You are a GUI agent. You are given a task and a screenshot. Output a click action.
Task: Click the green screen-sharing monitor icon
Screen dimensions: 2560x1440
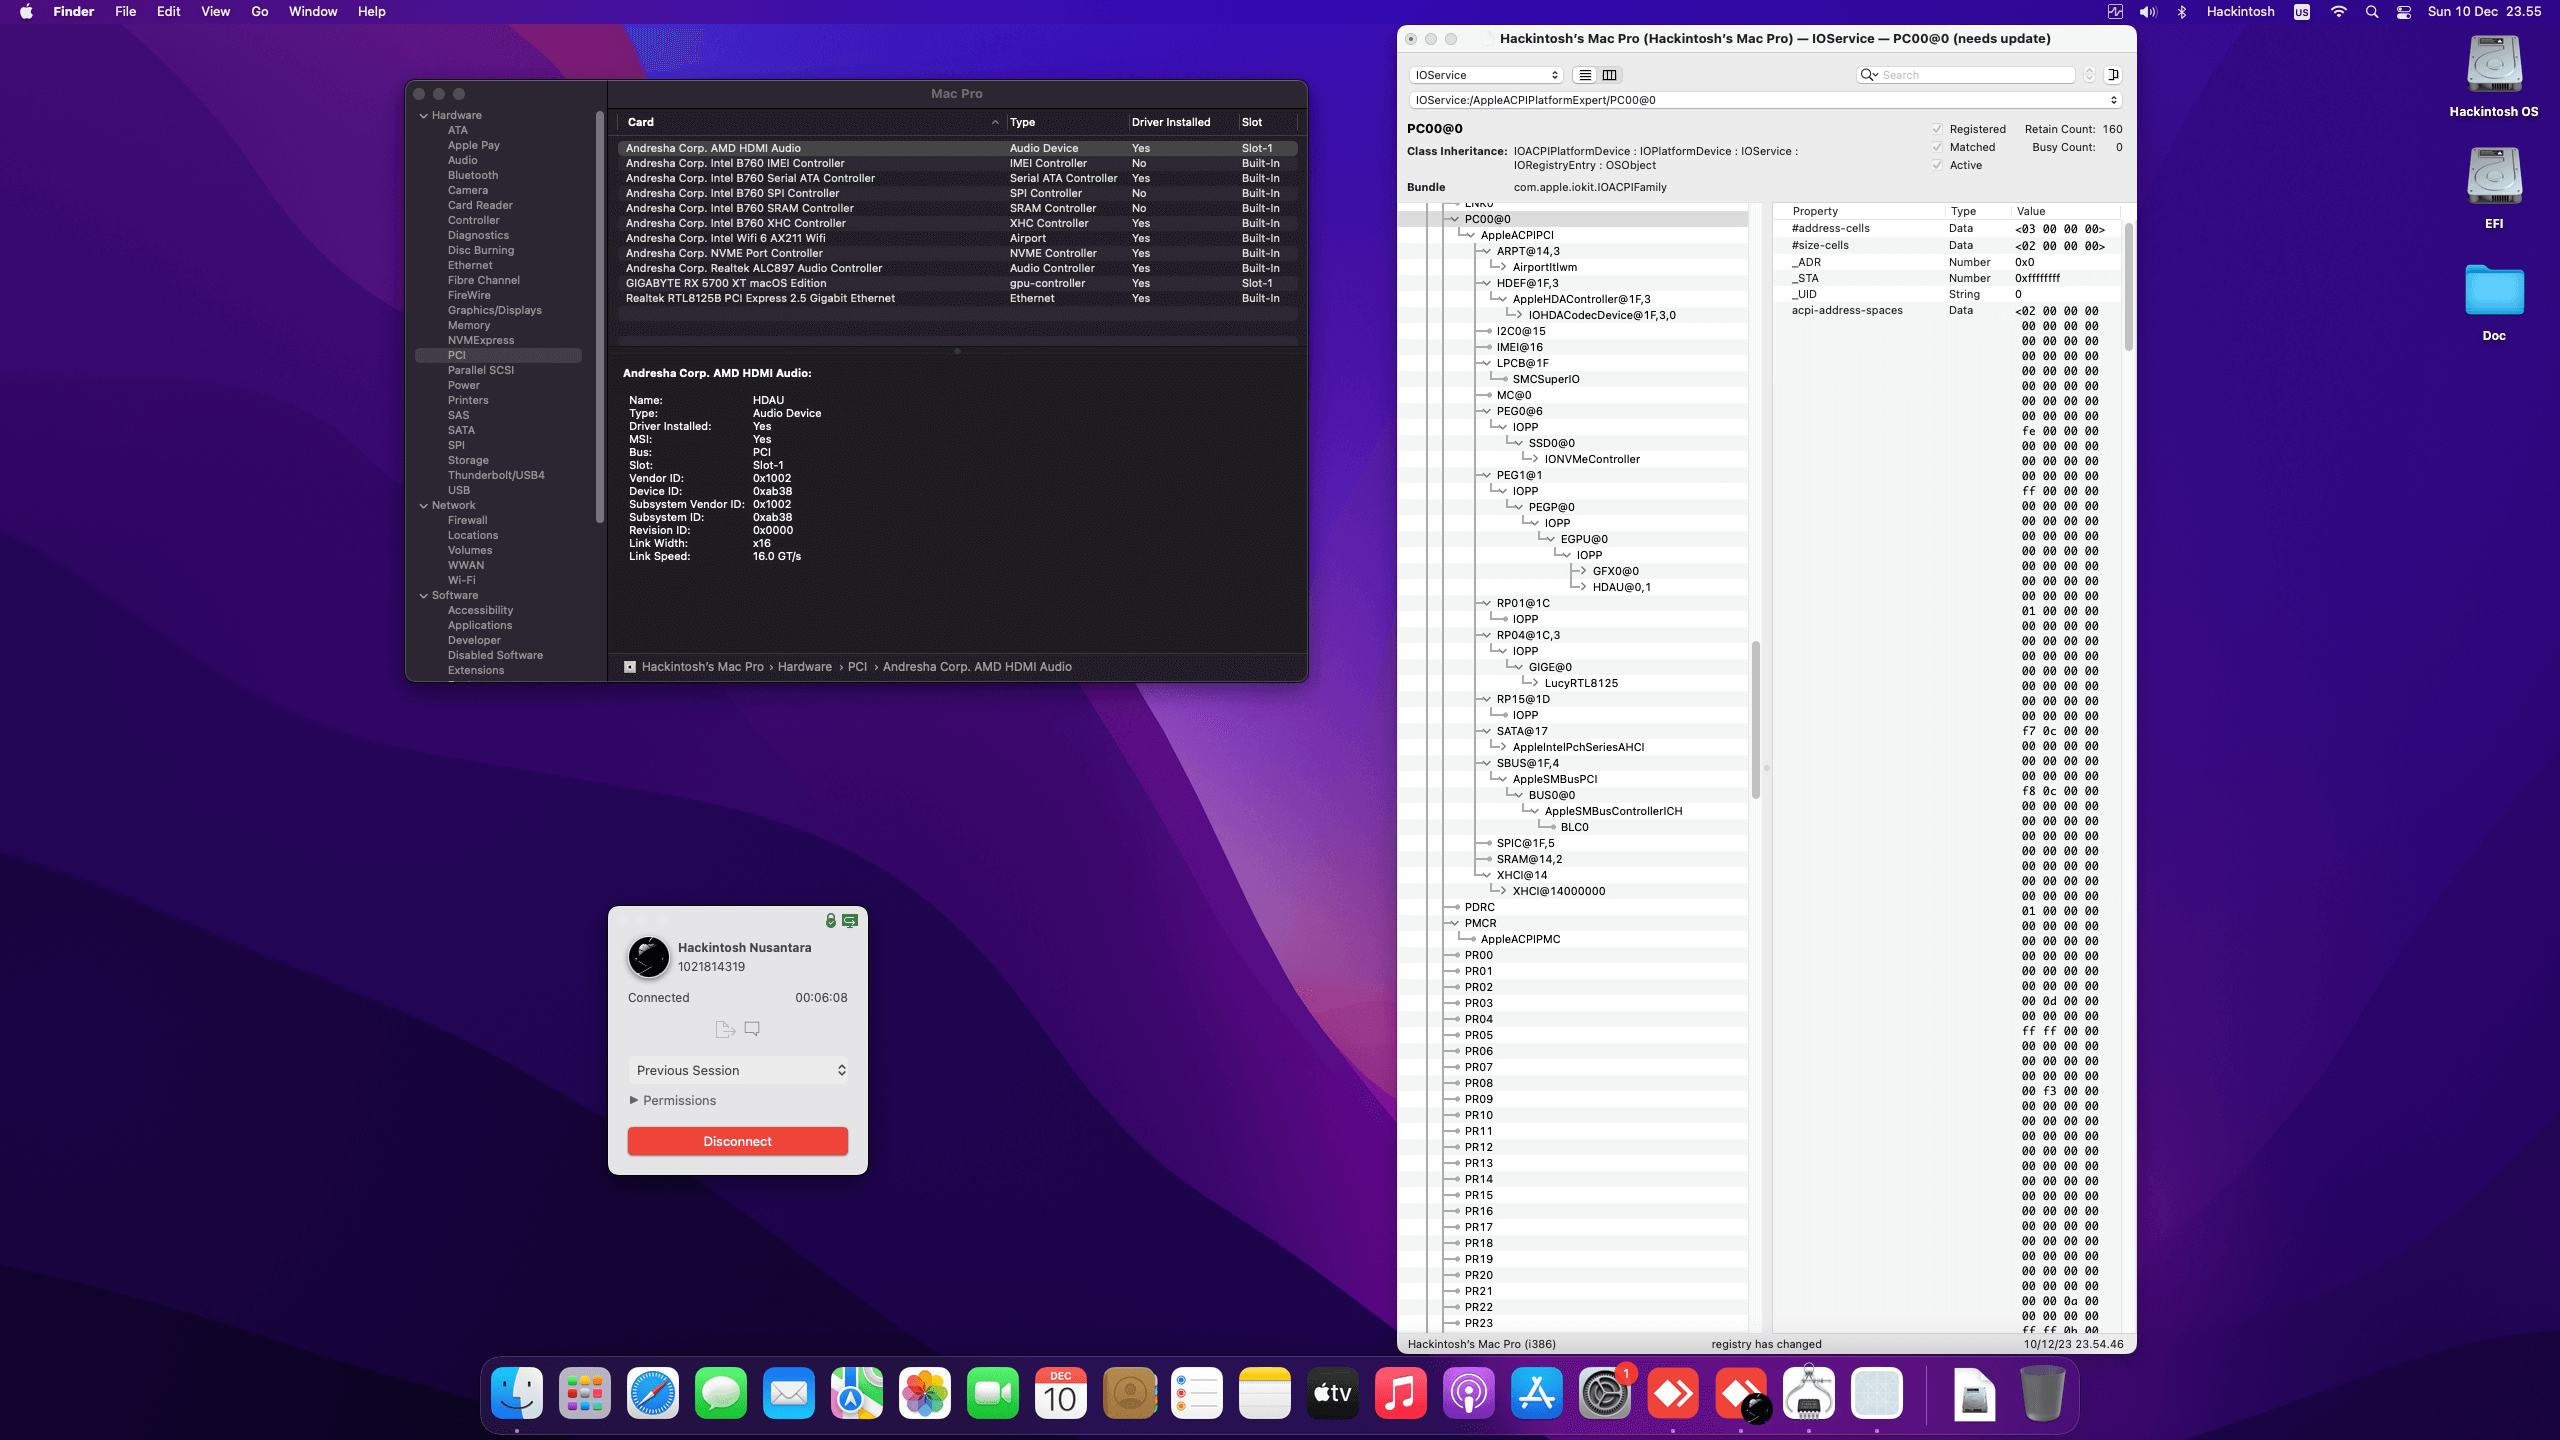(x=850, y=920)
